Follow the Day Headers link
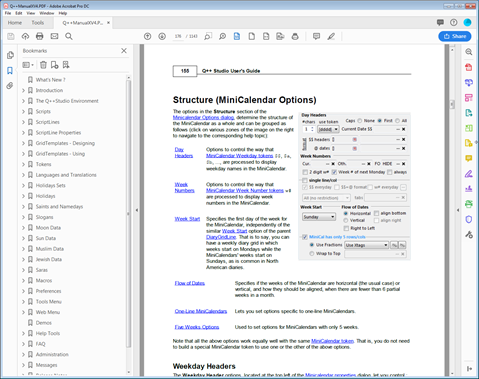 pos(183,153)
